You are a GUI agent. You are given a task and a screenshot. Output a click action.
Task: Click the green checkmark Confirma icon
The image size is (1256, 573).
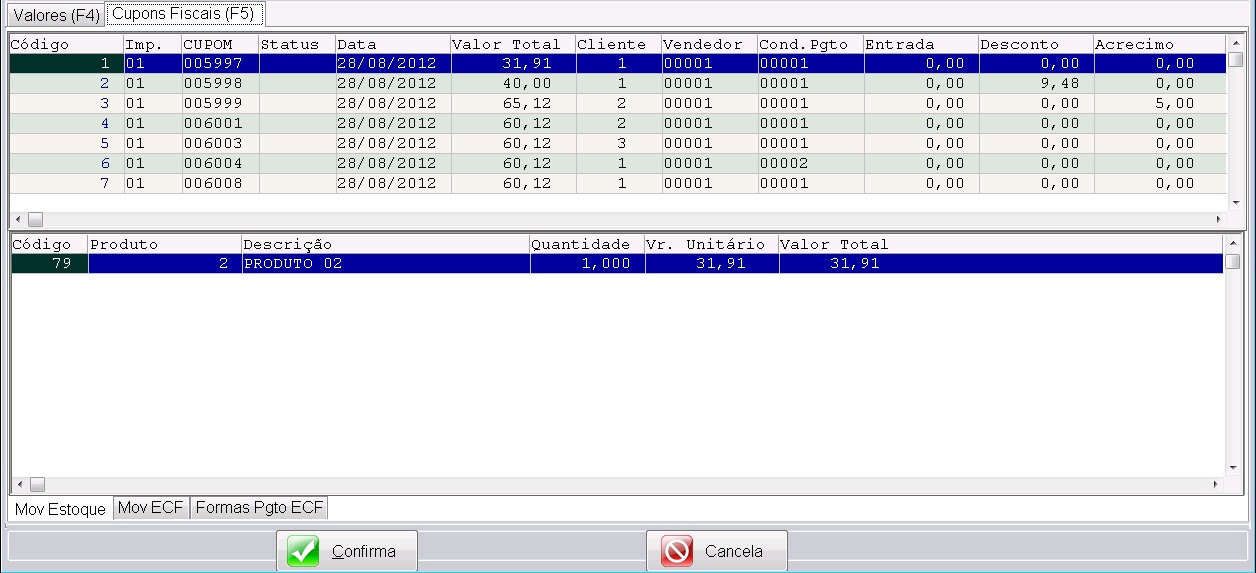[x=303, y=551]
